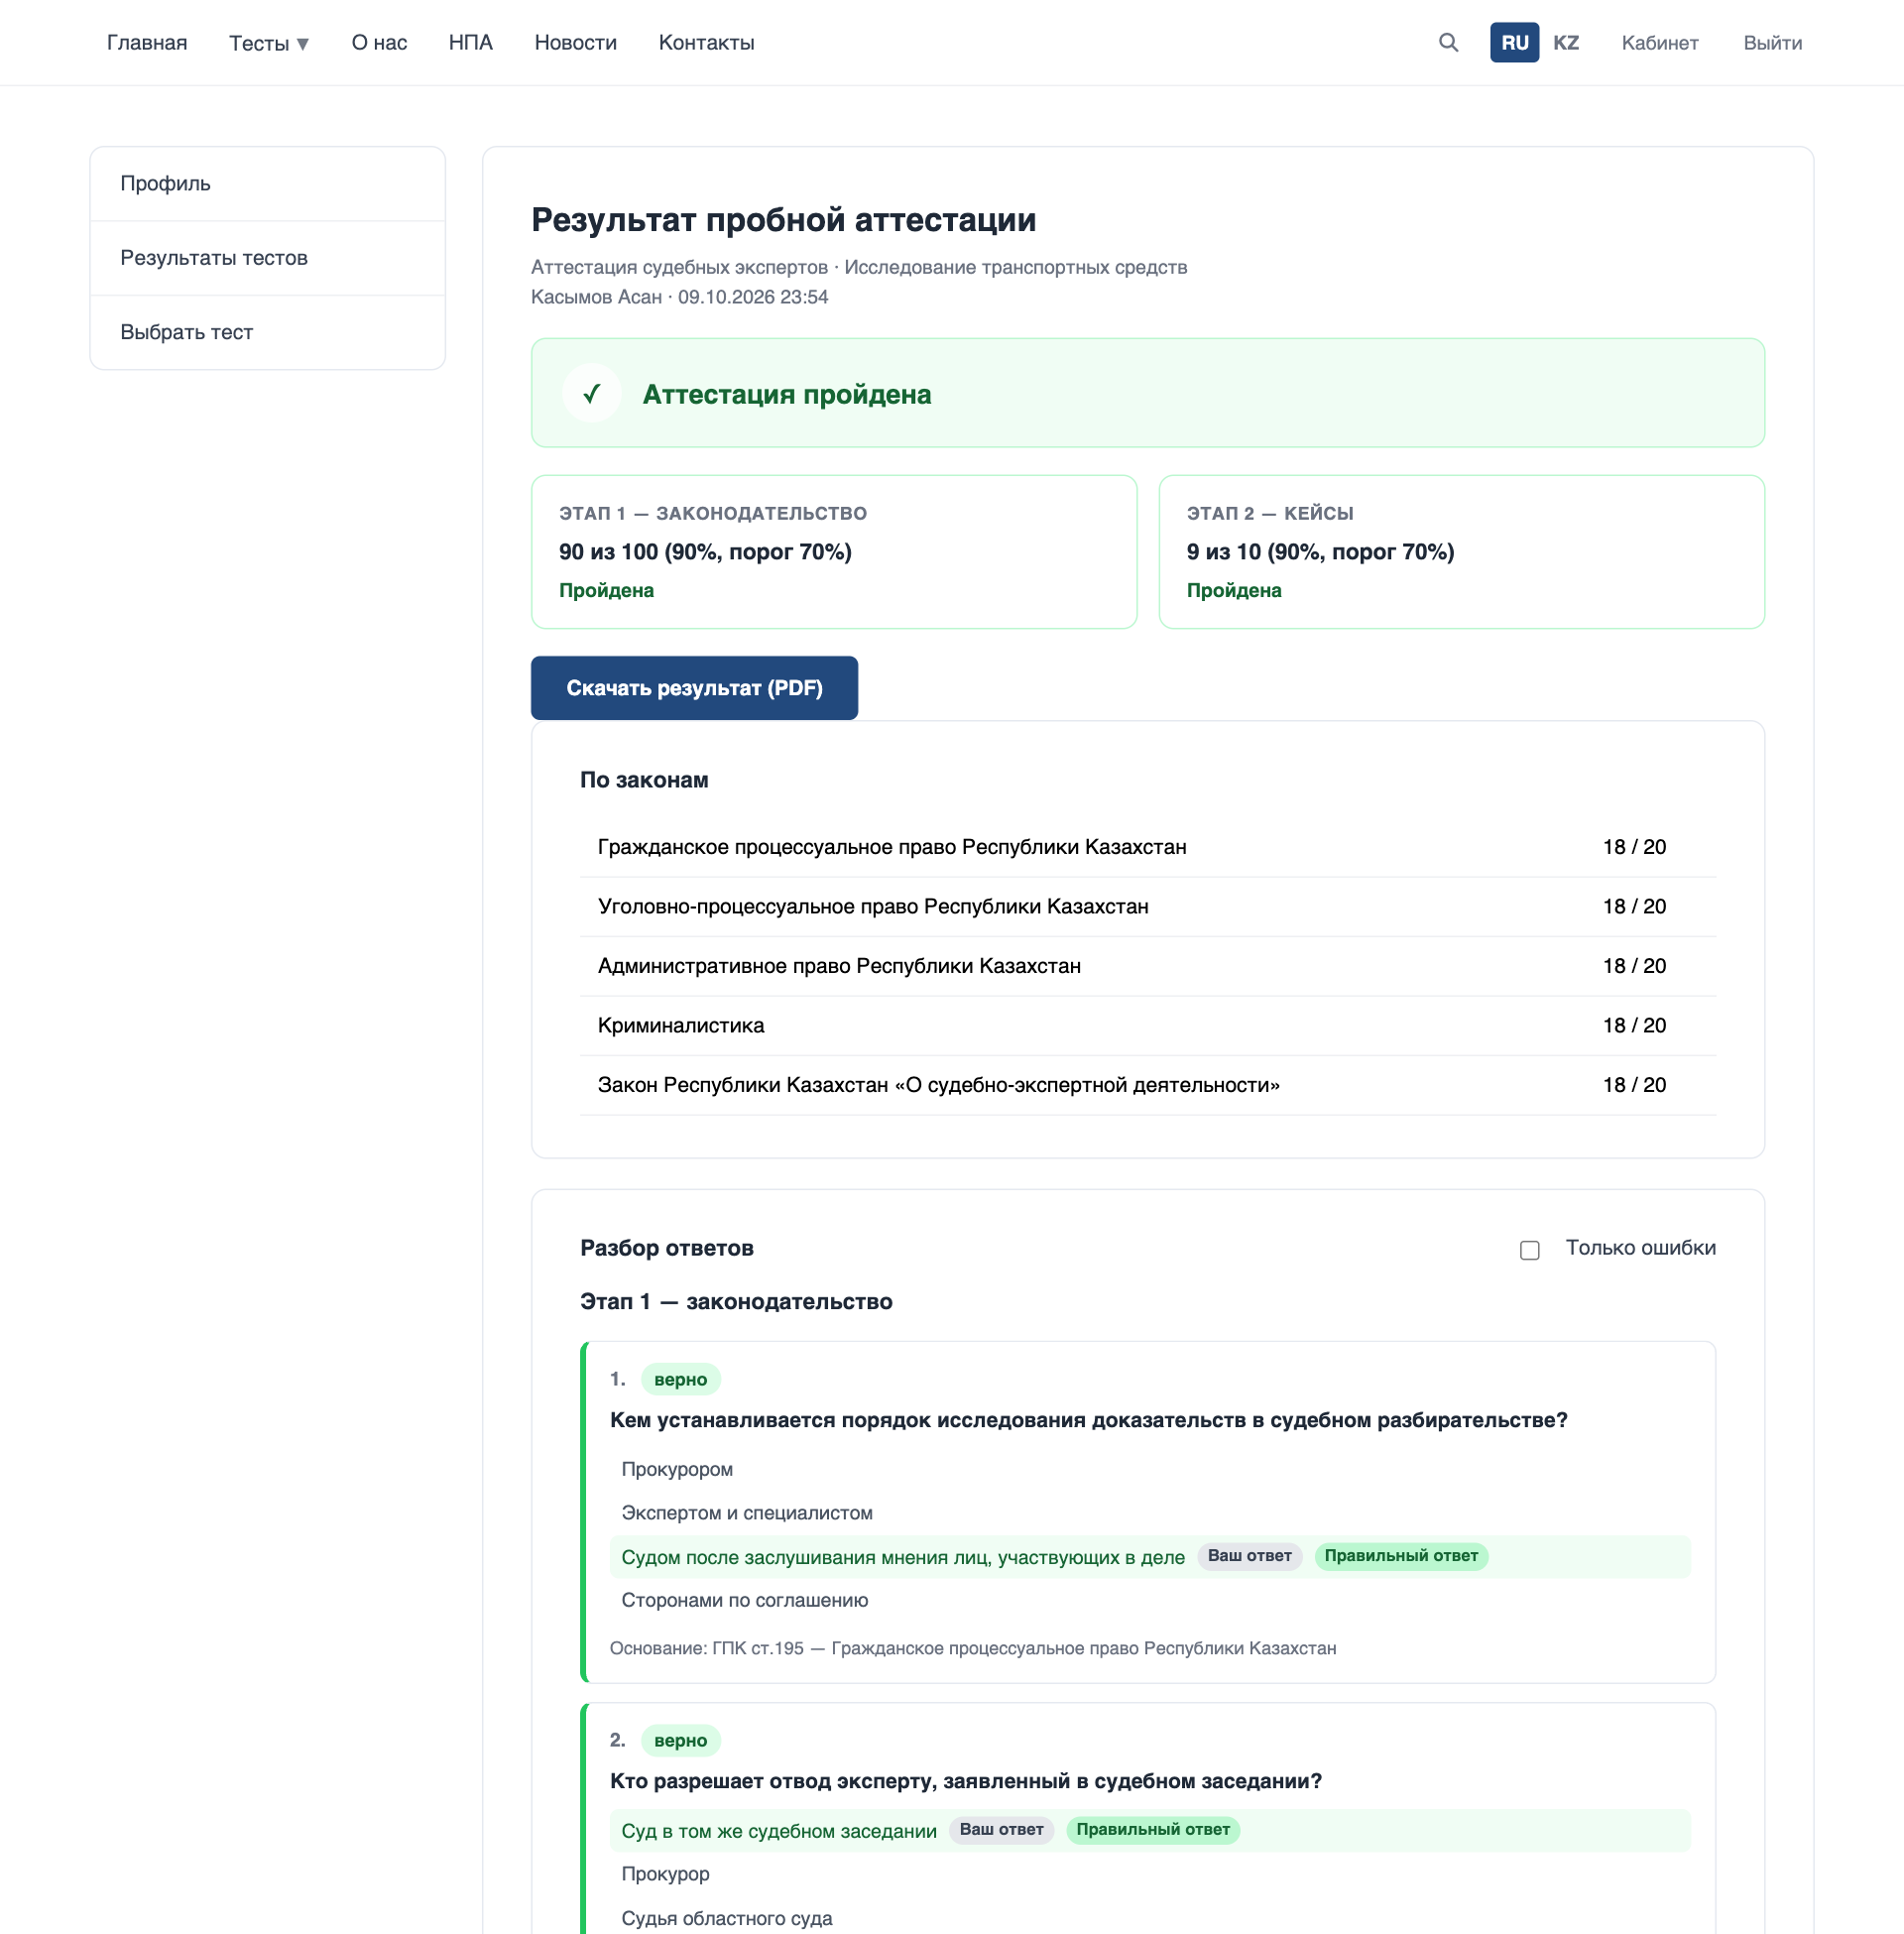
Task: Select the 'О судебно-экспертной деятельности' law row
Action: (x=1148, y=1085)
